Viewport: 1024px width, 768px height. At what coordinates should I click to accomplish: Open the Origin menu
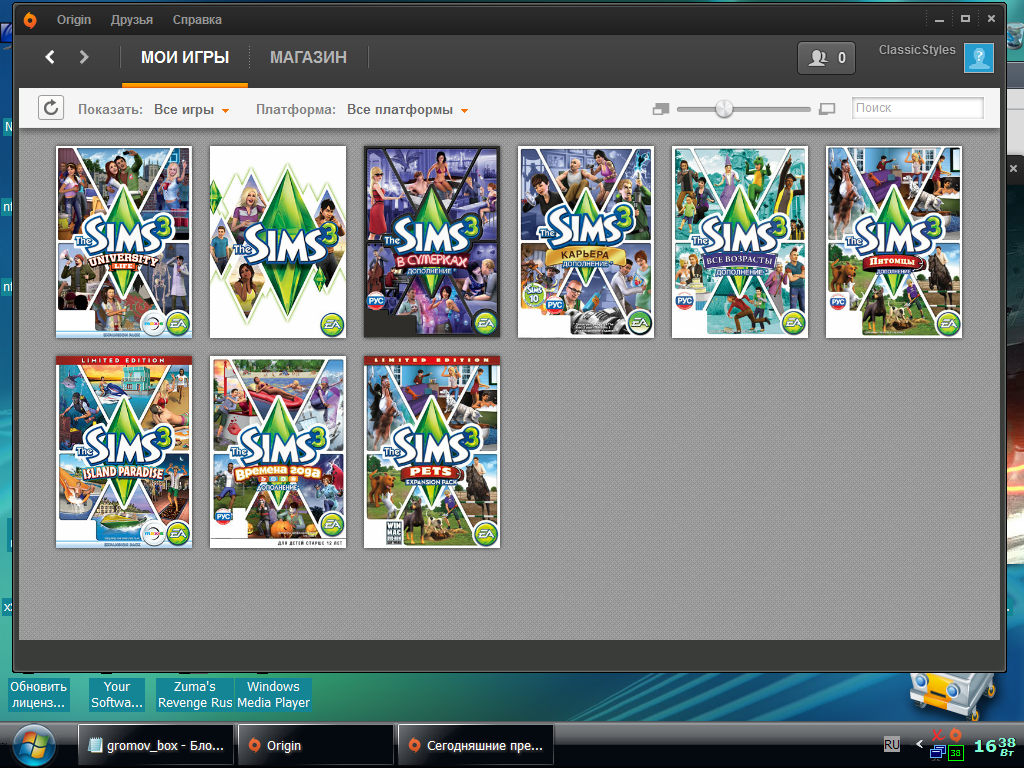pos(74,20)
